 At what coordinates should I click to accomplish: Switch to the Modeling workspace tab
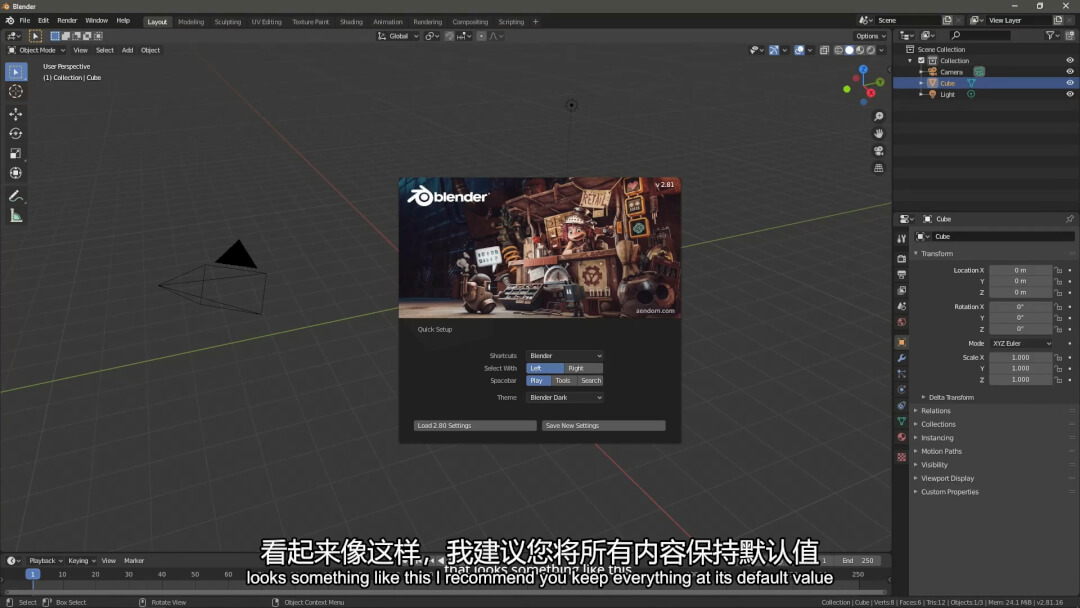click(191, 22)
